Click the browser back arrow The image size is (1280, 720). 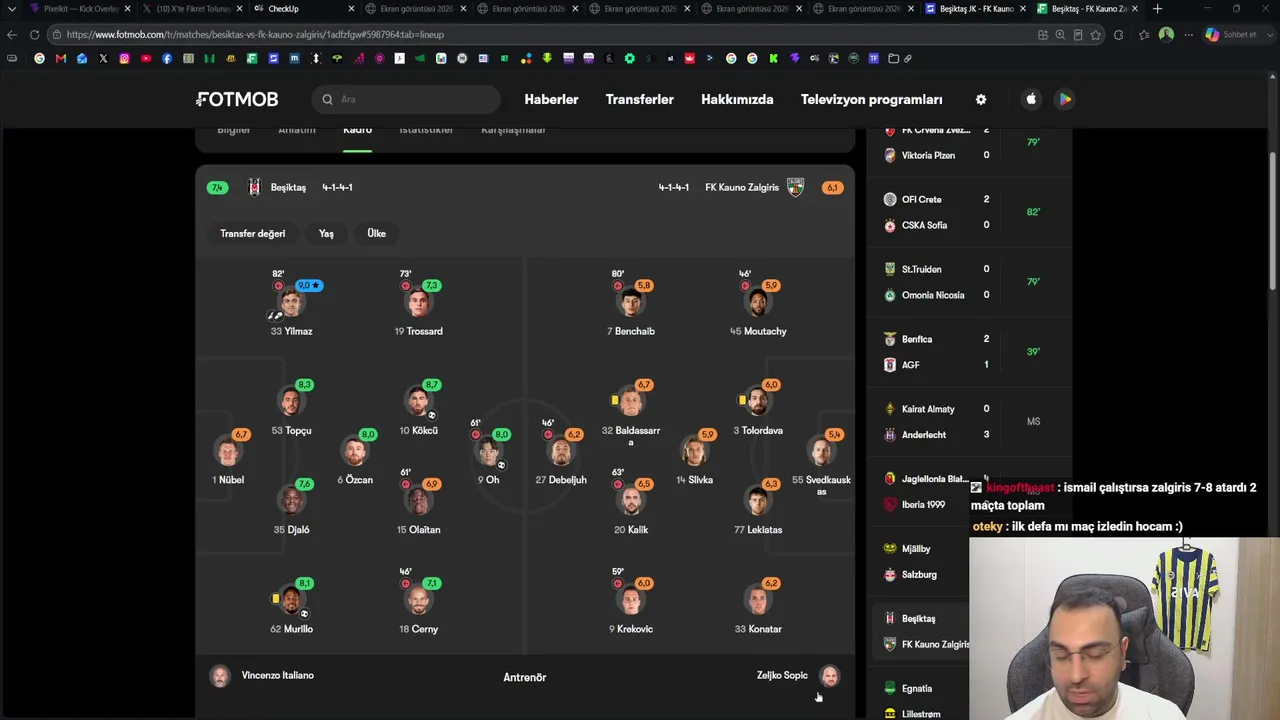(x=12, y=34)
